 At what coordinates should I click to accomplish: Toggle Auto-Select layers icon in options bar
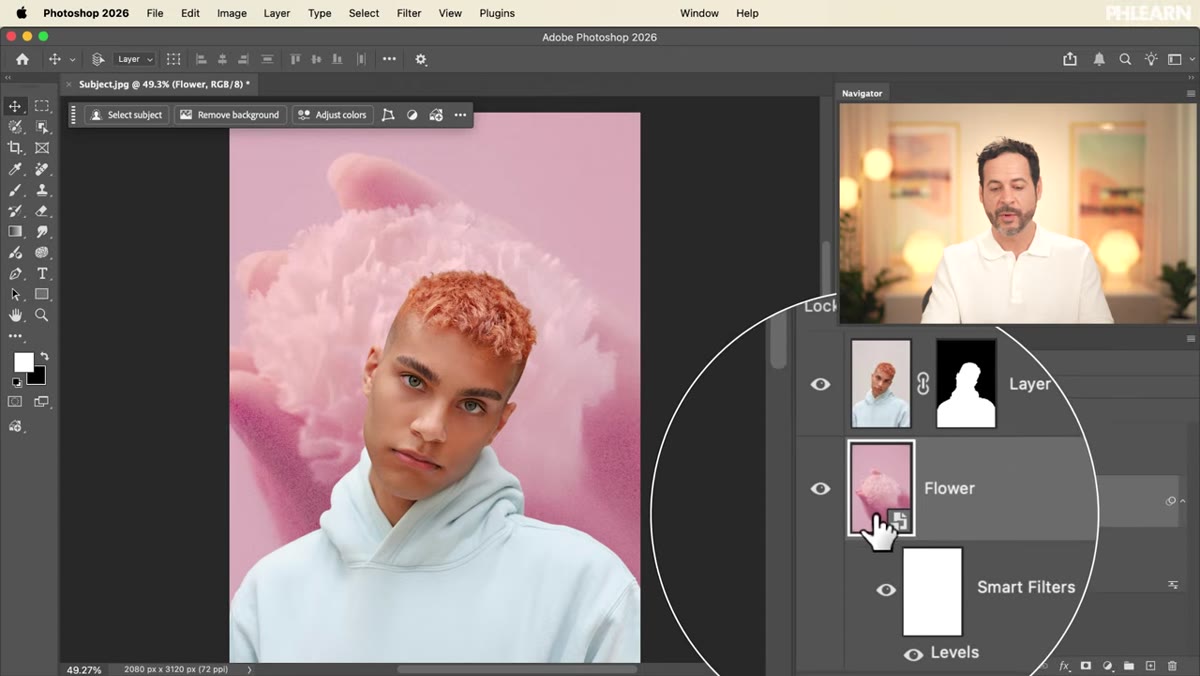point(98,59)
